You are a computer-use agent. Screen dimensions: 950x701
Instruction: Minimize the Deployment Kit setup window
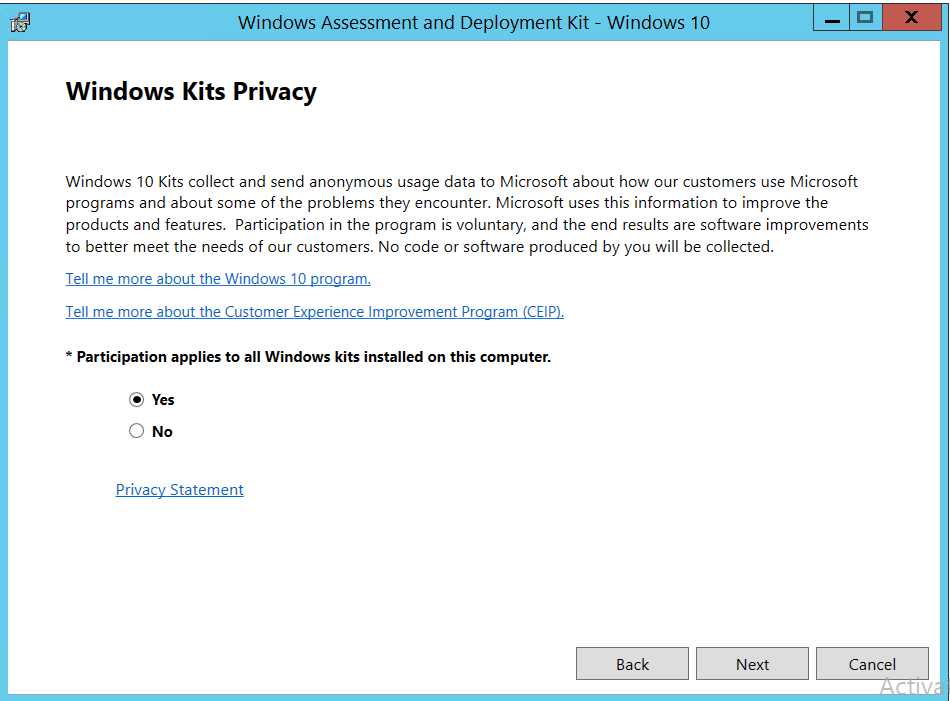click(x=832, y=17)
